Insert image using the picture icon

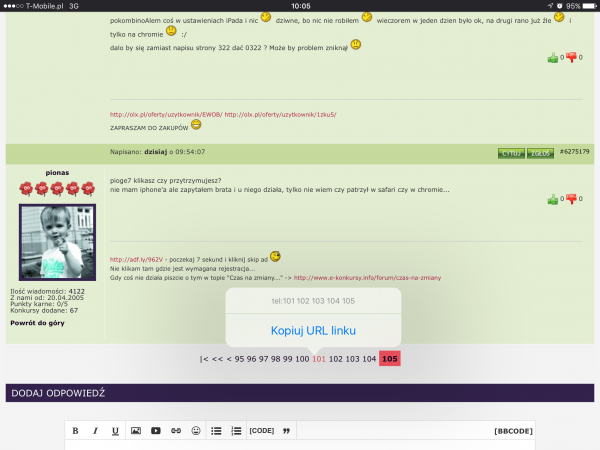[x=136, y=431]
